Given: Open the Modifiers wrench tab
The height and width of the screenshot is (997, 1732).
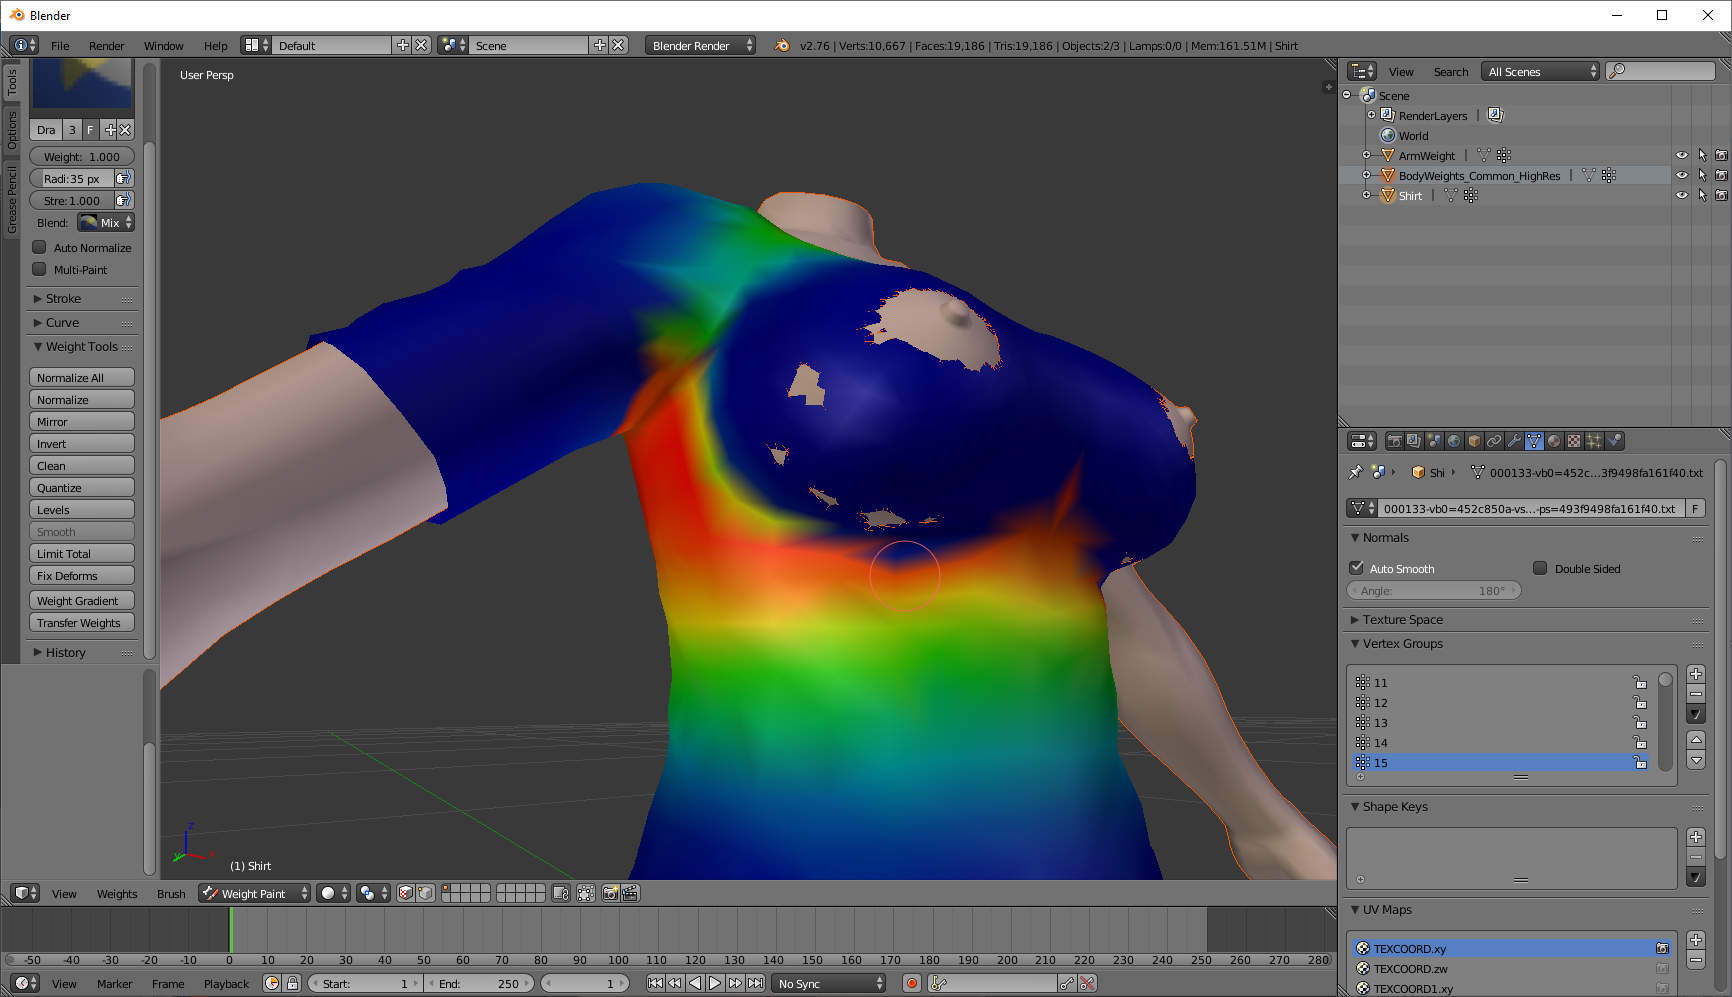Looking at the screenshot, I should [1515, 441].
